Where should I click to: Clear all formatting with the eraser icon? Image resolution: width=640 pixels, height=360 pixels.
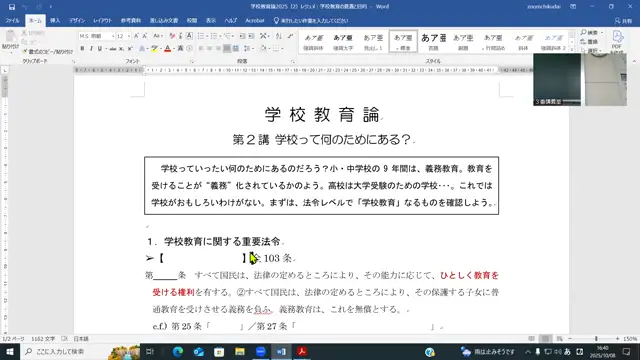(x=172, y=36)
